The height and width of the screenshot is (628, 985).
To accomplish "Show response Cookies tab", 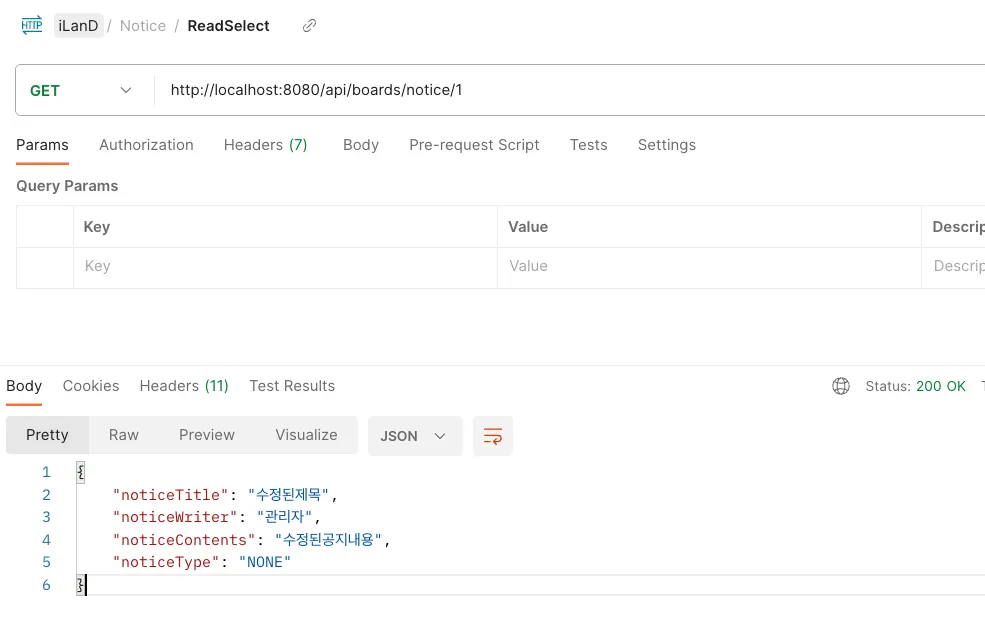I will [91, 386].
